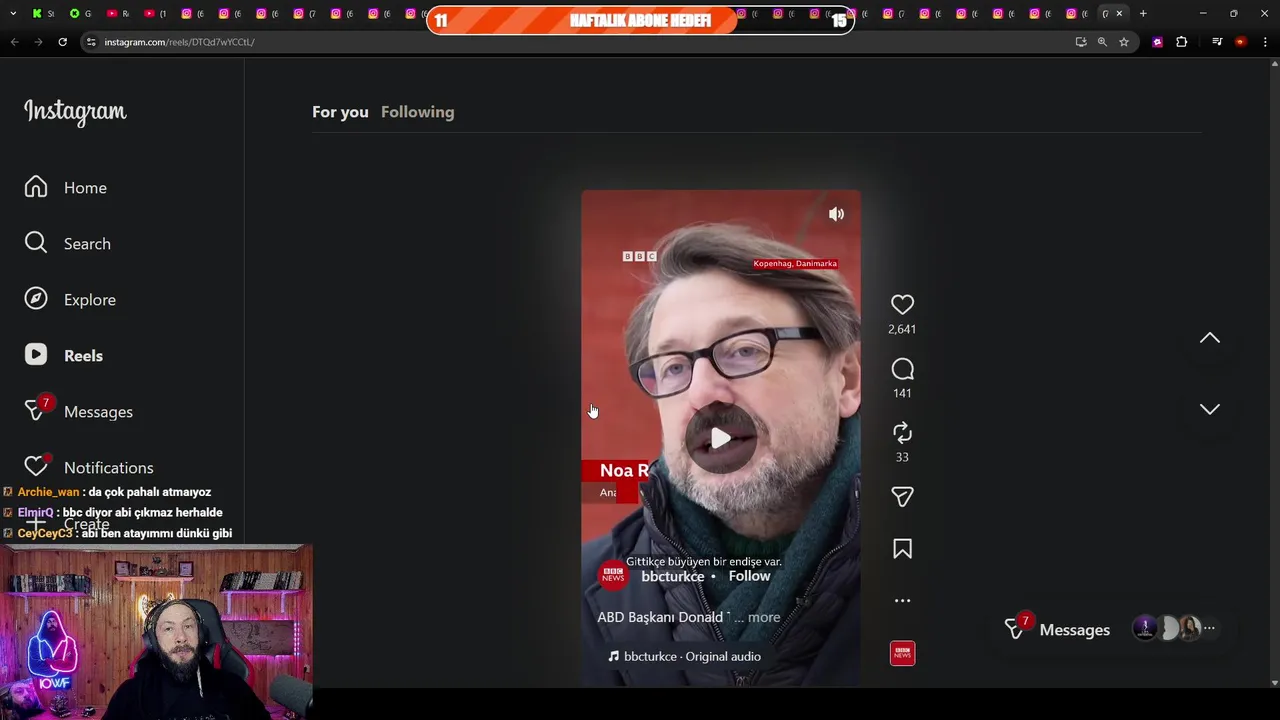Click the BBC News audio thumbnail
Viewport: 1280px width, 720px height.
902,653
